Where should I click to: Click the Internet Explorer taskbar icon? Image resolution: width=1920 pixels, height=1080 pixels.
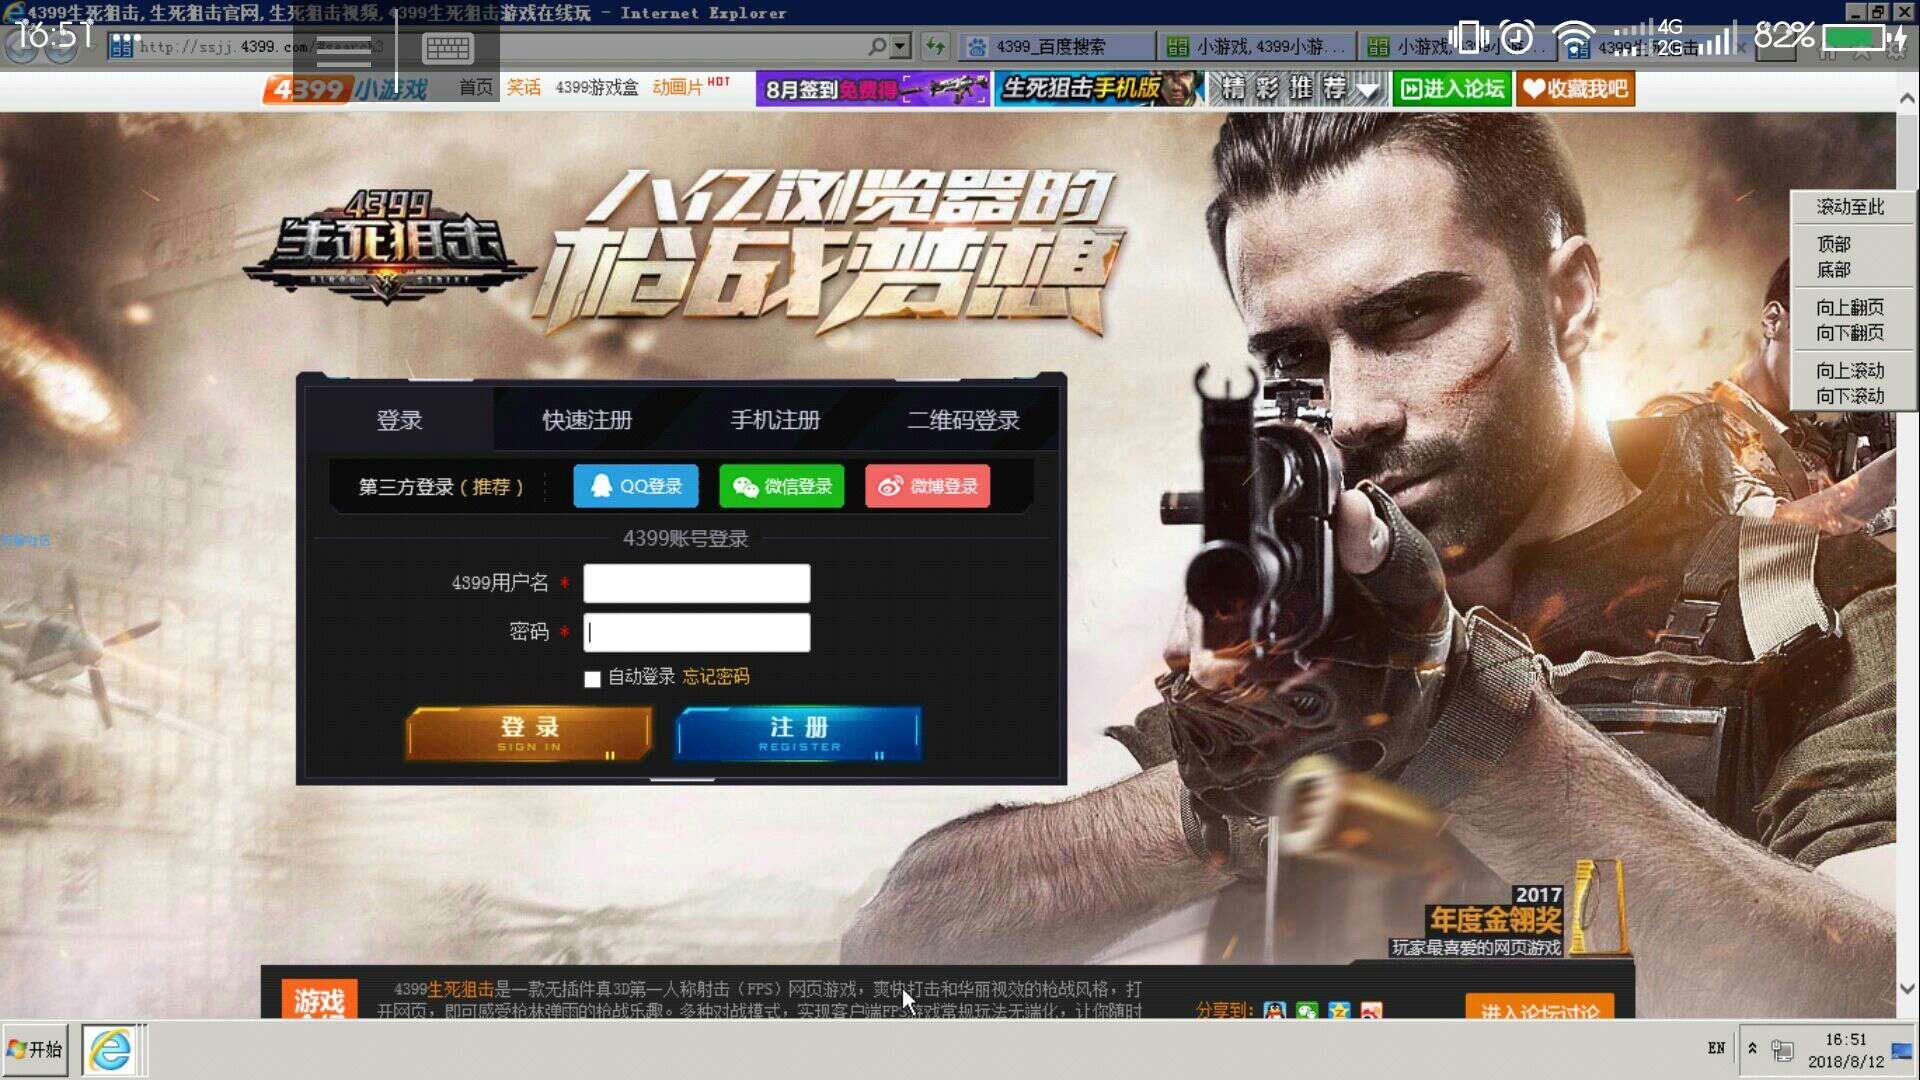tap(110, 1050)
